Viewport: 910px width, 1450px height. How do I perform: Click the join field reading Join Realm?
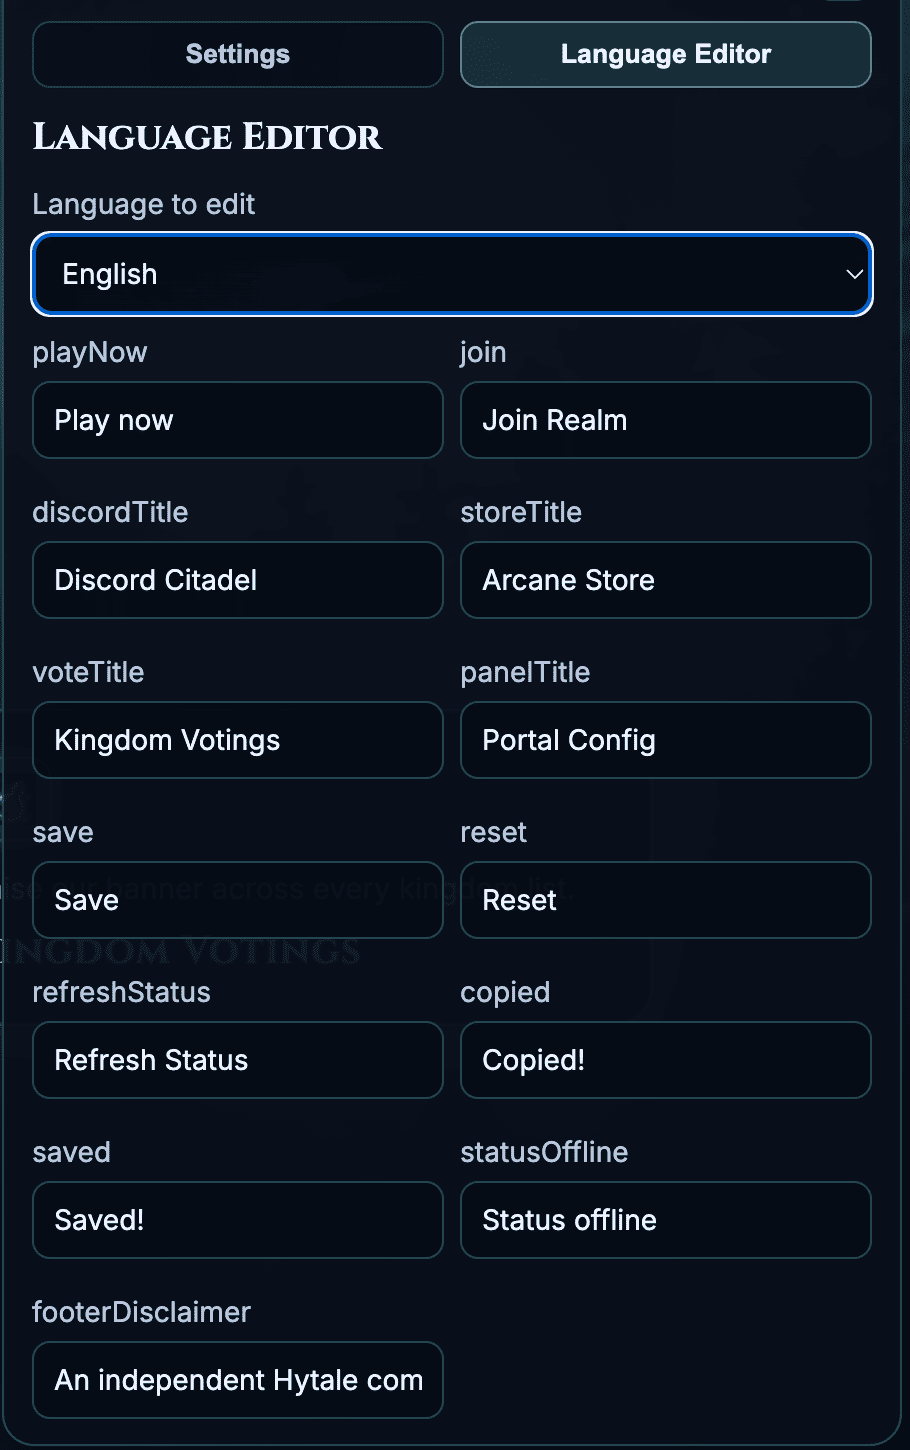[x=665, y=421]
